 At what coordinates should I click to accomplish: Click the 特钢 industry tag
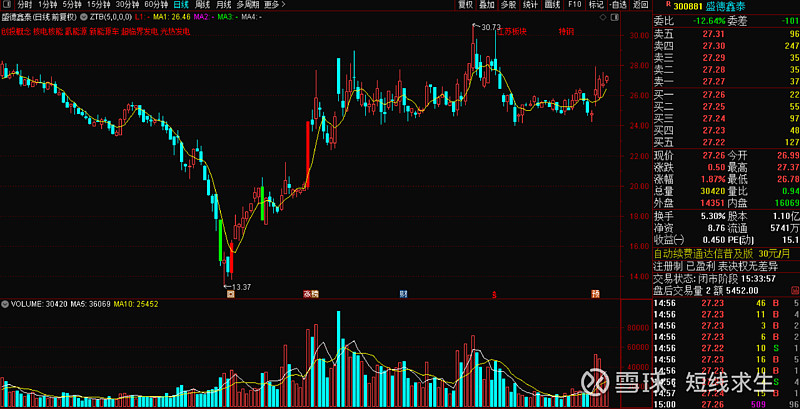coord(566,32)
